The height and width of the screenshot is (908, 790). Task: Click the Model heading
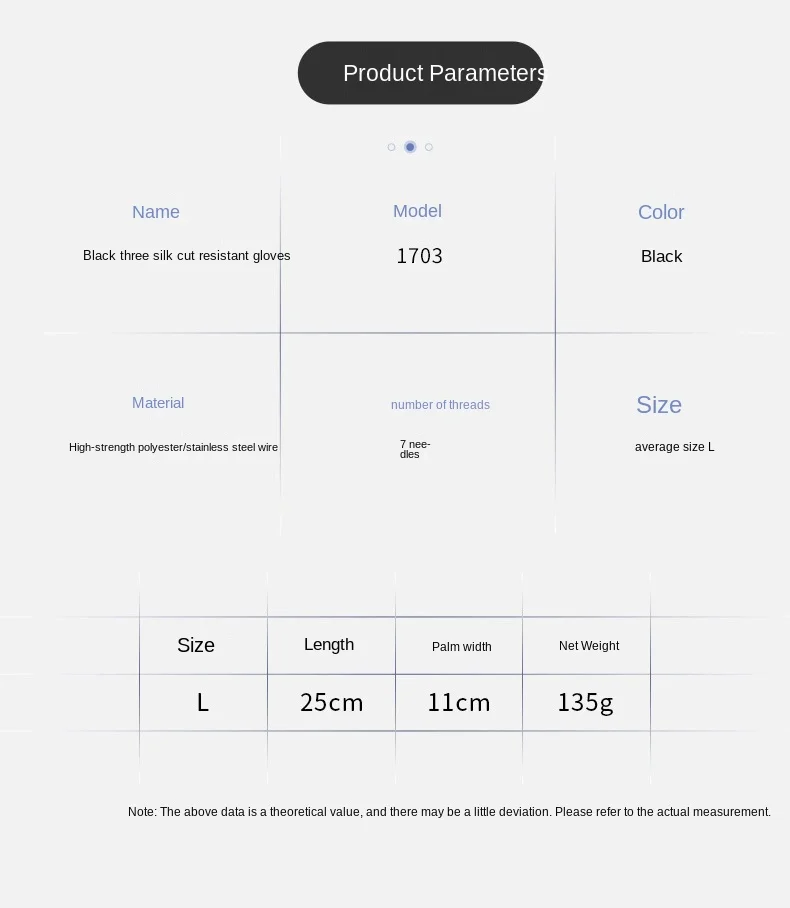point(417,211)
